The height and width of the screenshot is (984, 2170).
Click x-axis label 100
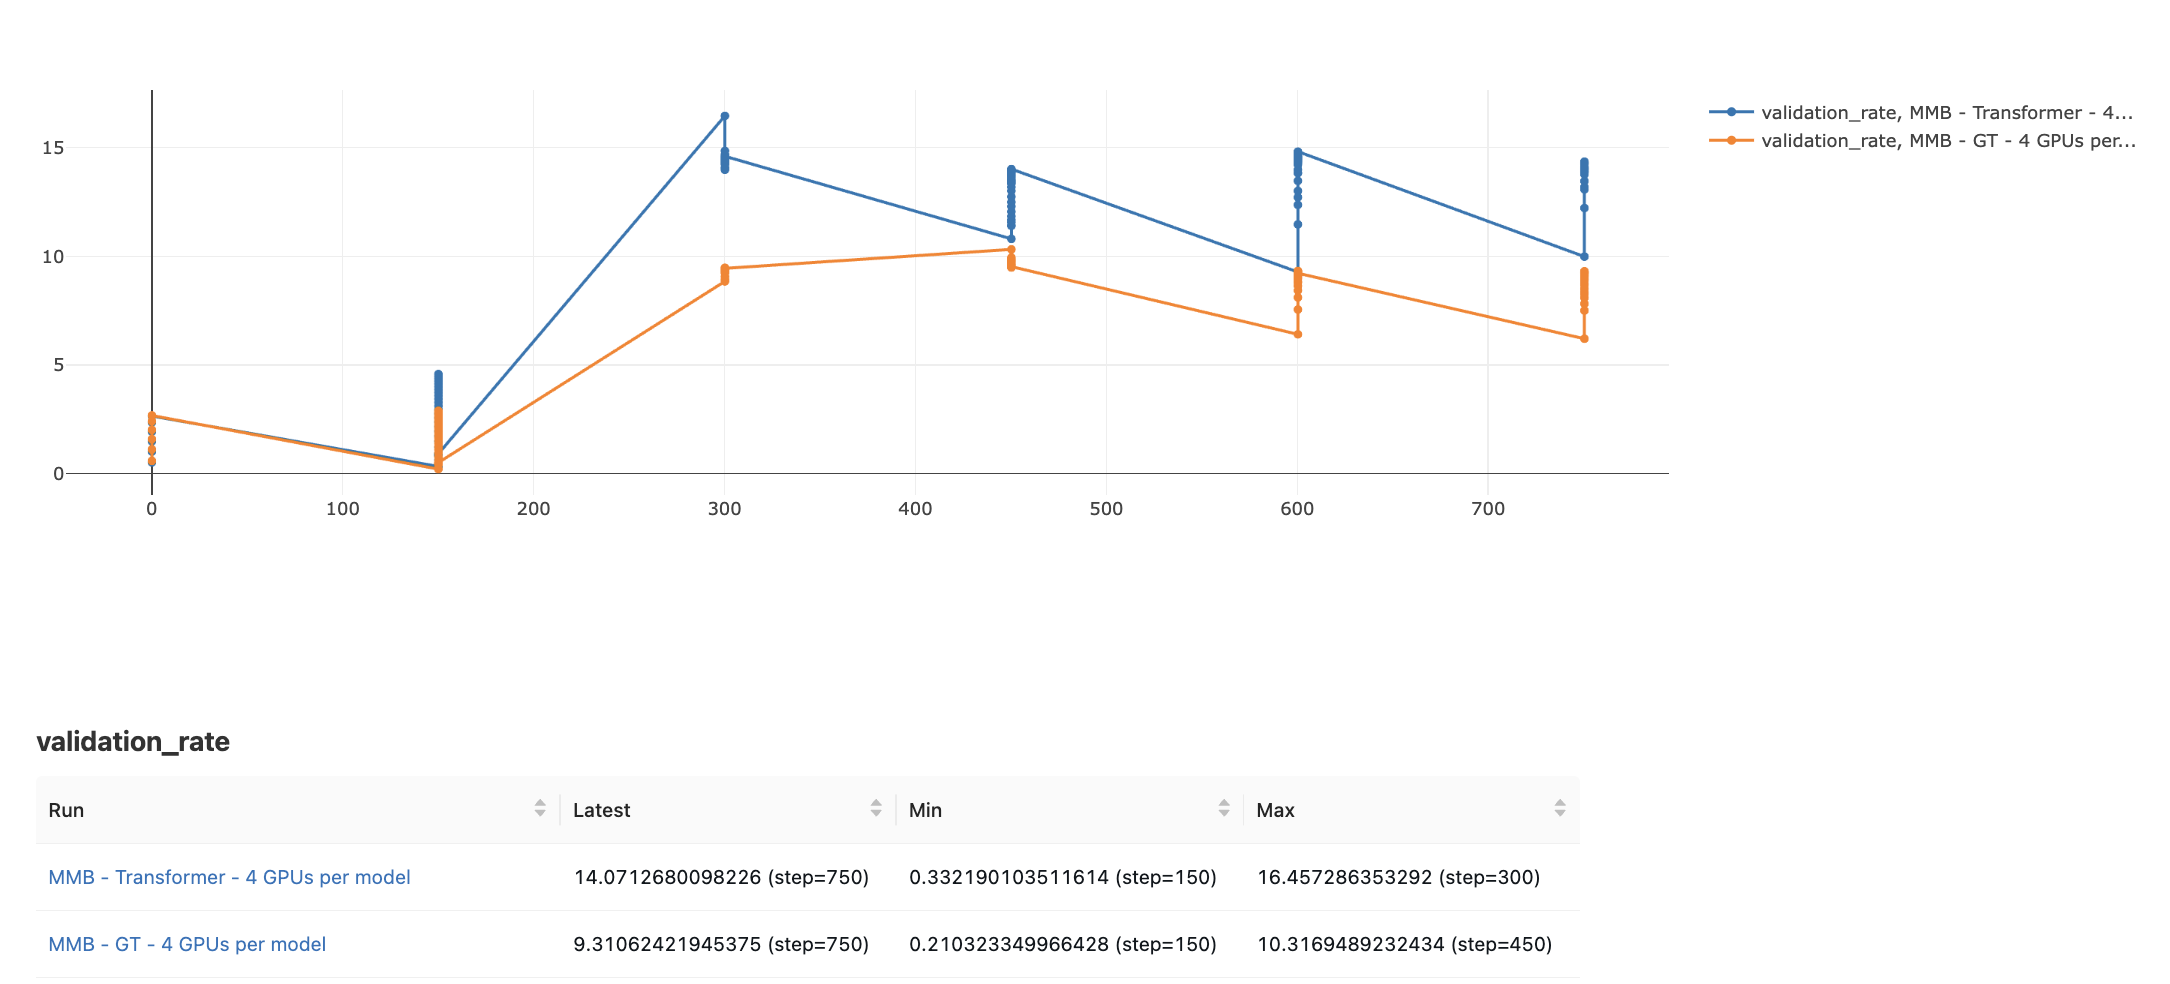342,508
